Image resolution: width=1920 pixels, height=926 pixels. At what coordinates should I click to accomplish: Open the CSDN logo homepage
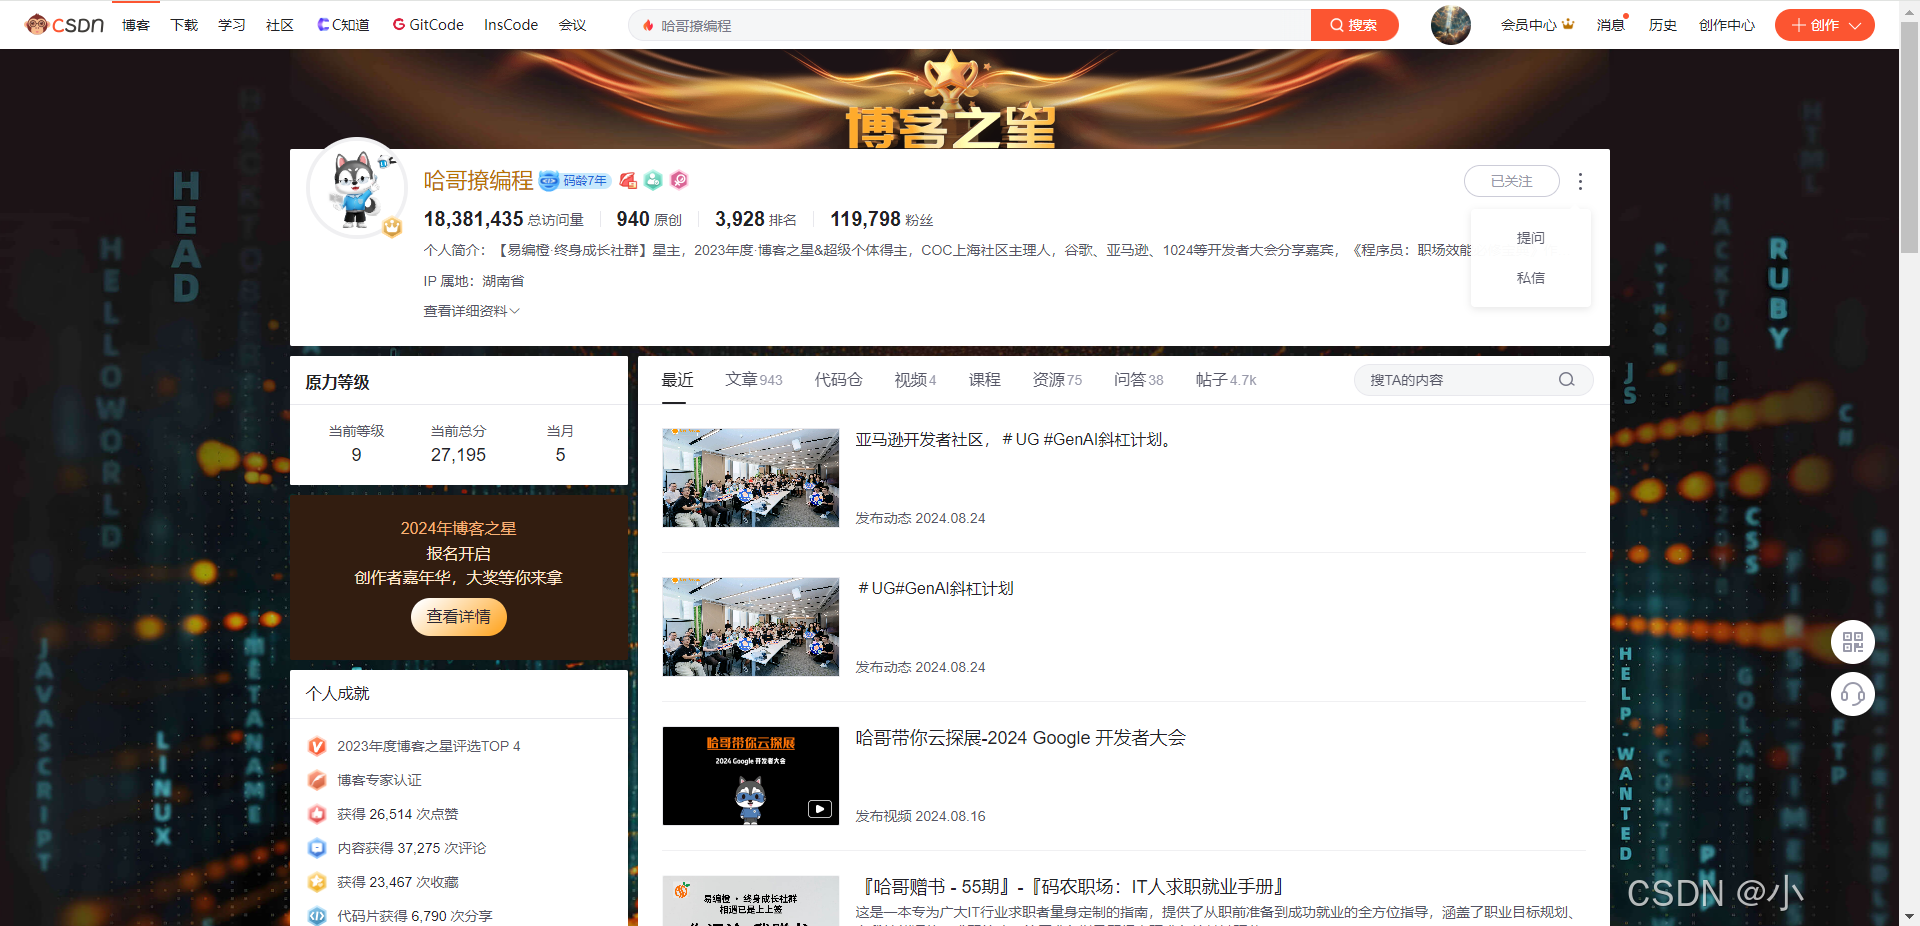click(65, 25)
